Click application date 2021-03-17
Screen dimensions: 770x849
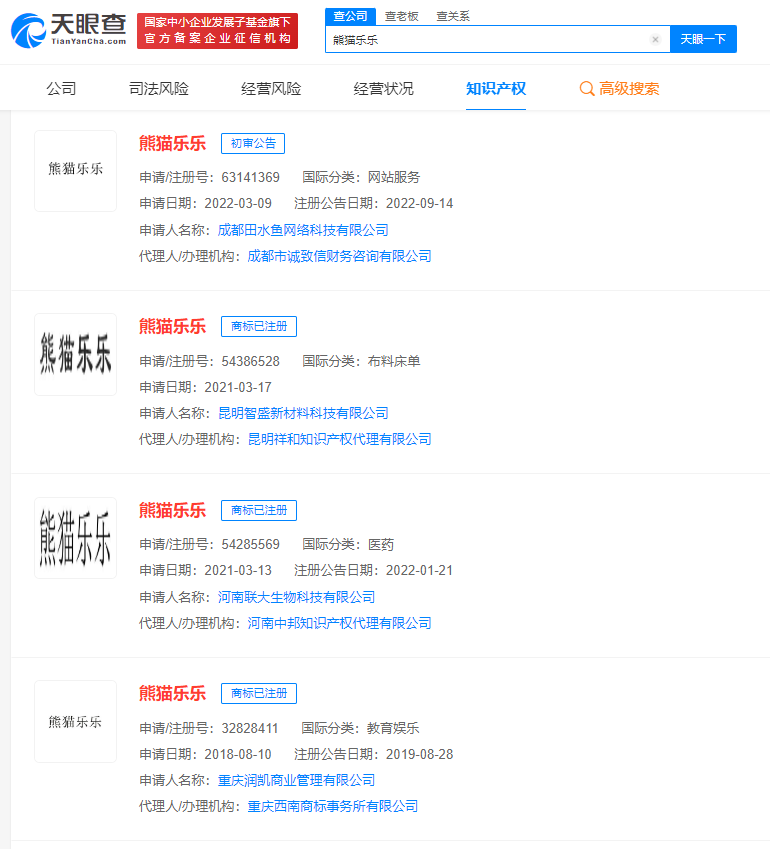[x=238, y=387]
